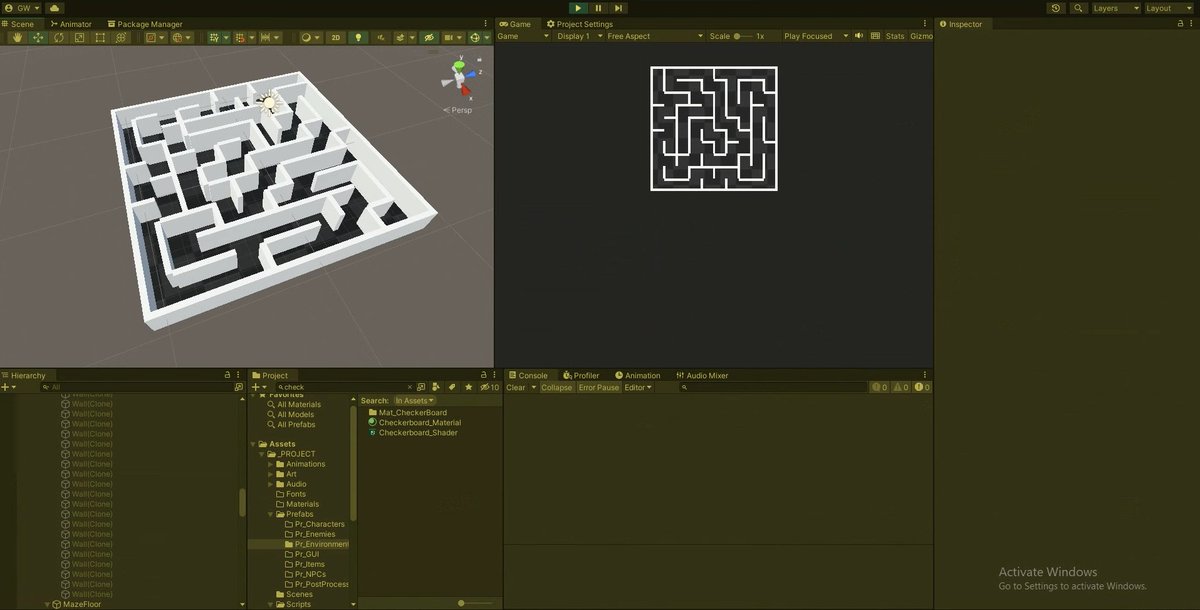Add new object with Hierarchy plus button

[x=8, y=387]
